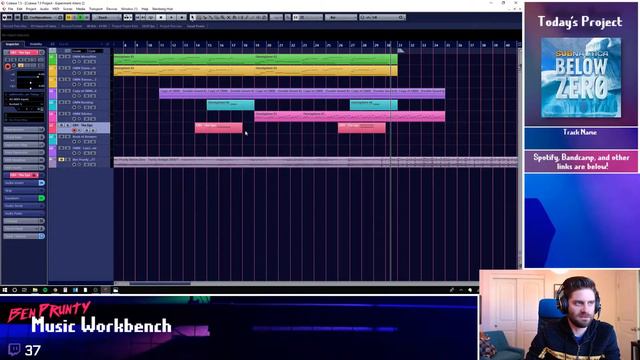This screenshot has width=640, height=360.
Task: Mute the pink track
Action: (x=61, y=113)
